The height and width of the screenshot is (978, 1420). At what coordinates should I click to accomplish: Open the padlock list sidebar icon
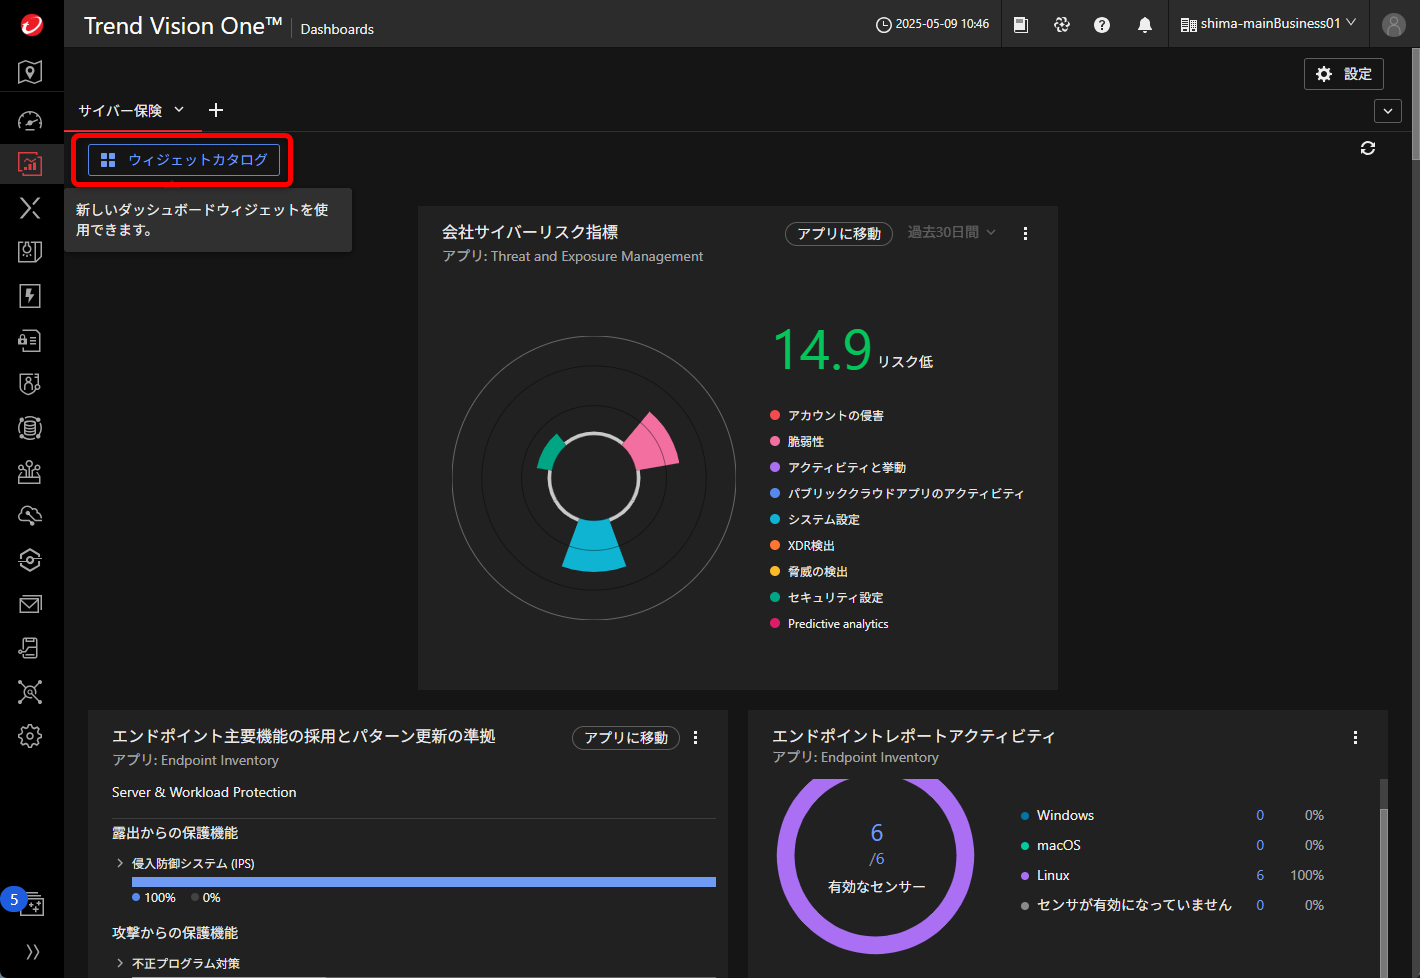tap(30, 340)
